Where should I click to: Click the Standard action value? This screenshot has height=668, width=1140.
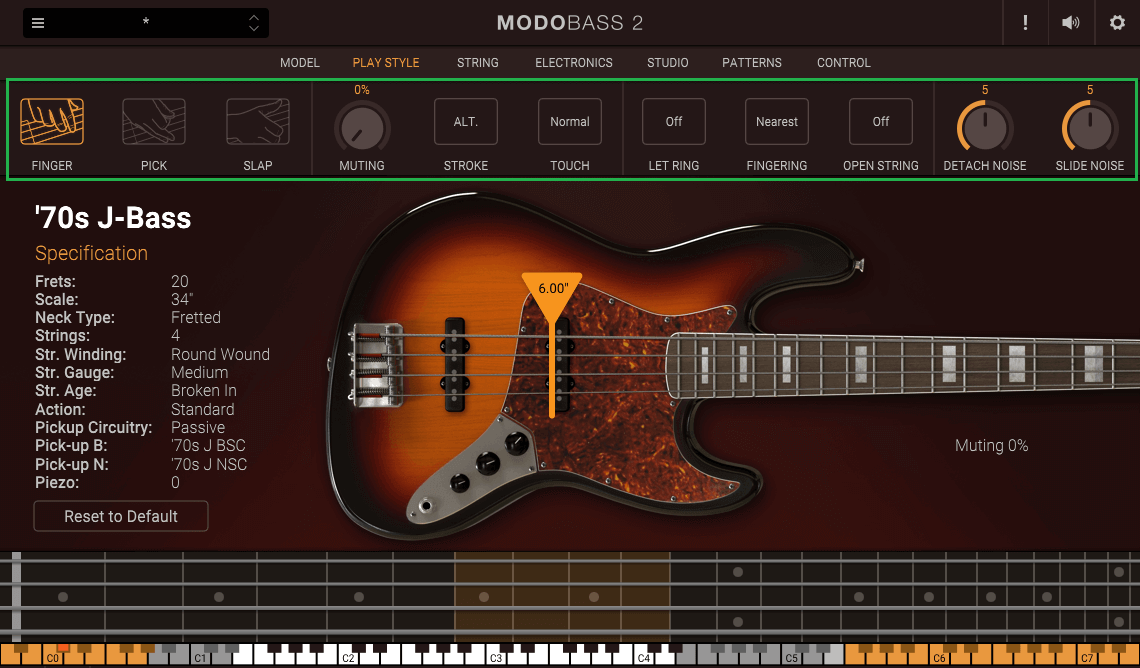[x=202, y=409]
